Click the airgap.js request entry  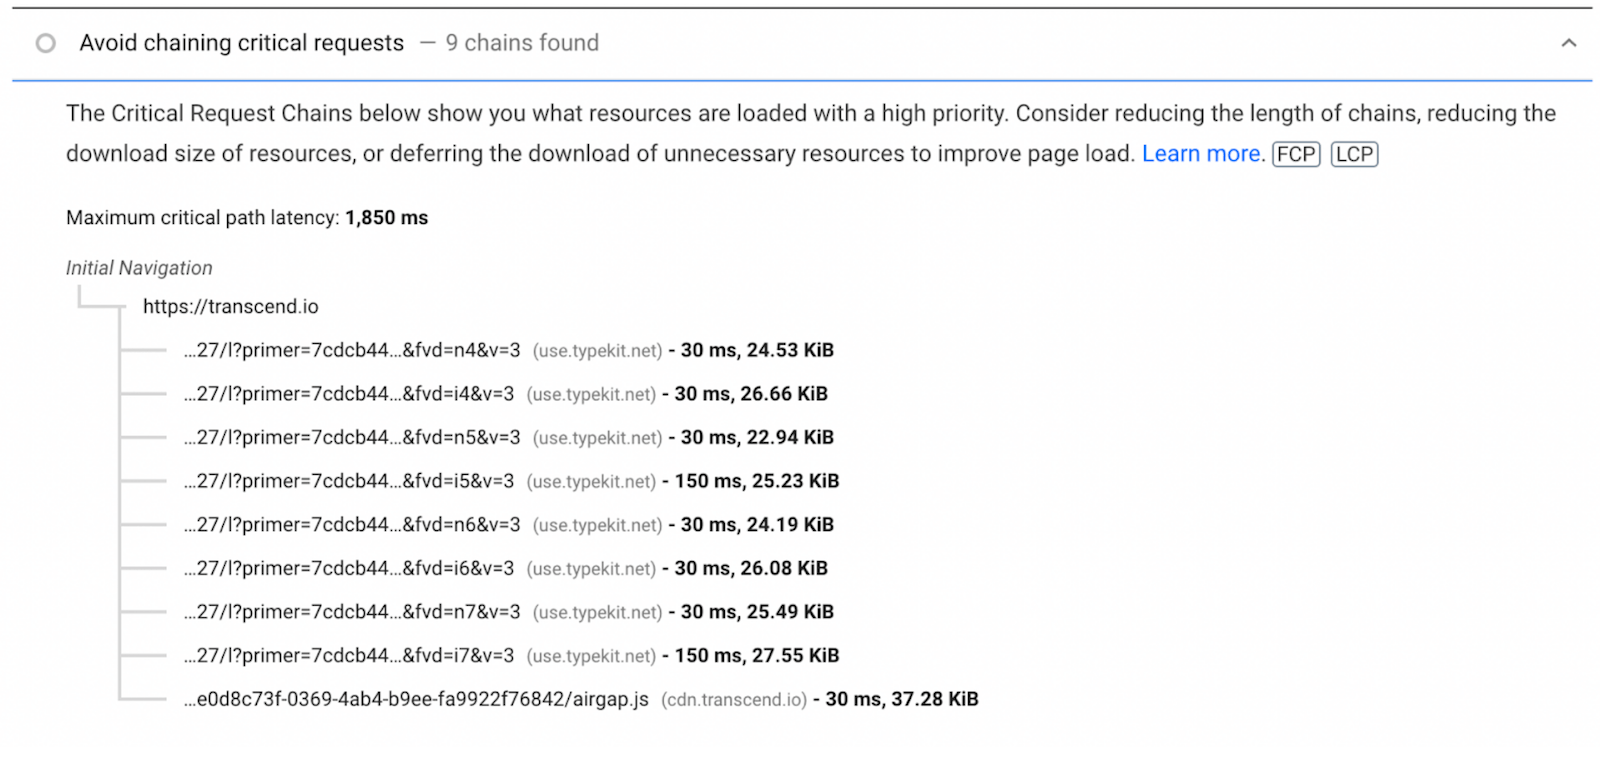416,699
